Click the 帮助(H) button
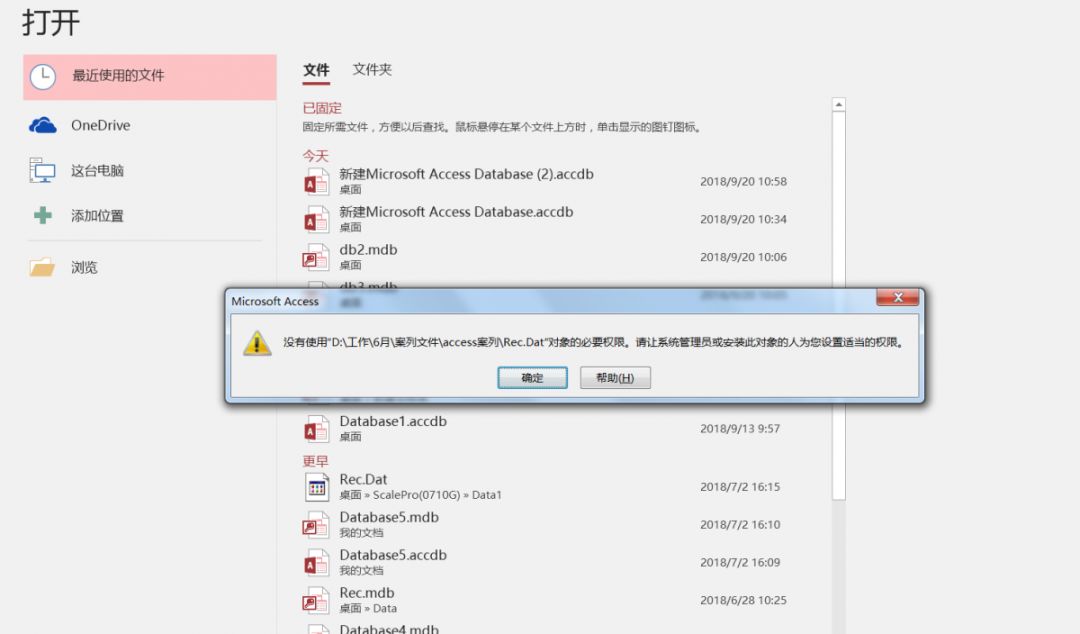The height and width of the screenshot is (634, 1080). coord(615,378)
